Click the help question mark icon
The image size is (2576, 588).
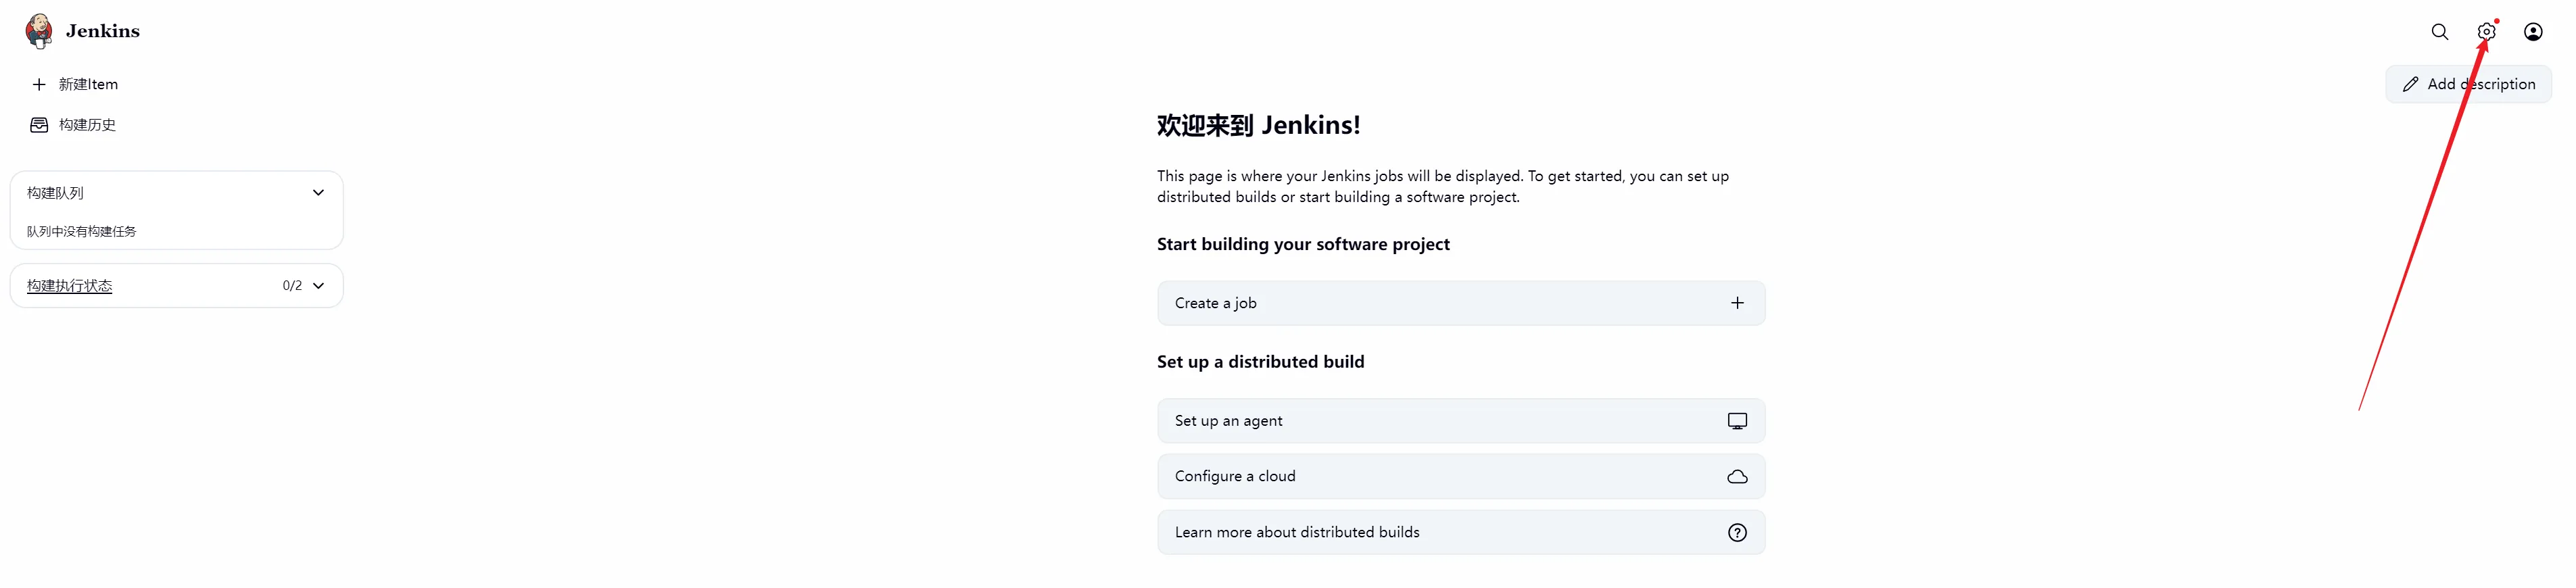click(1737, 532)
